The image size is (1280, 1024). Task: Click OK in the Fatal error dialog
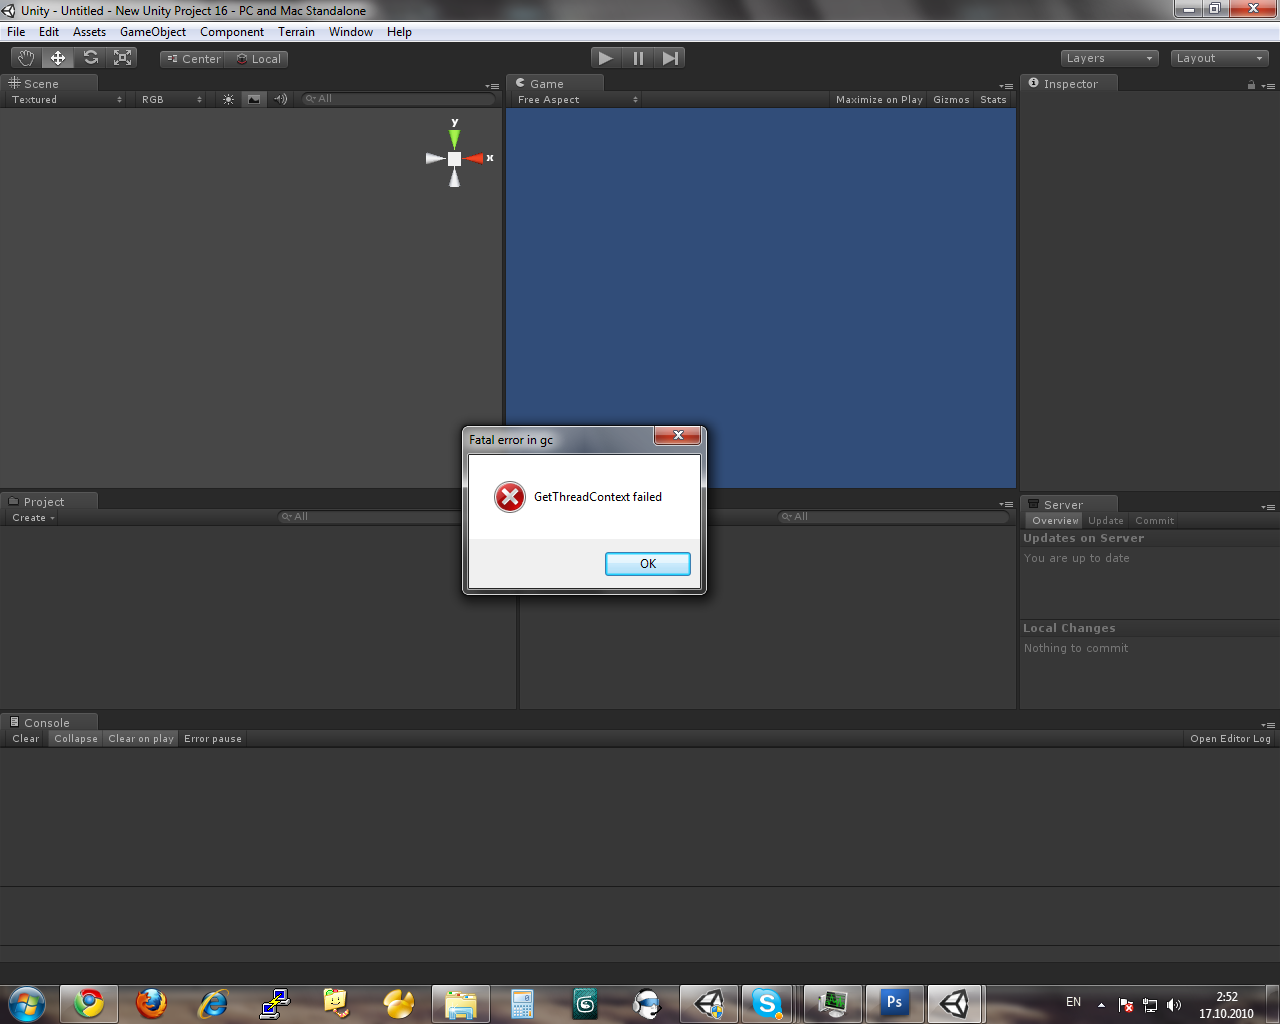point(648,564)
